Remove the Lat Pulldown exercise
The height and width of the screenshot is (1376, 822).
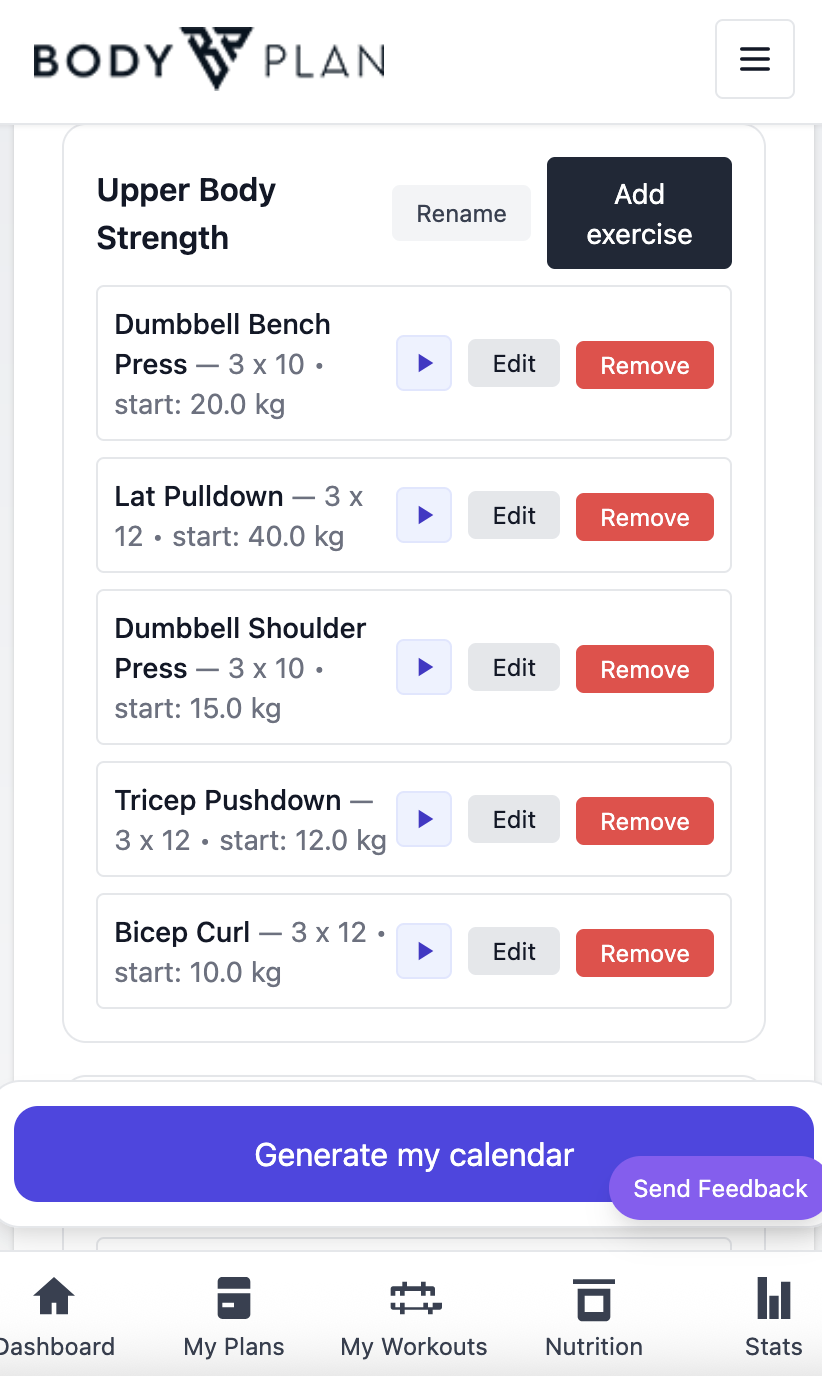pos(644,517)
